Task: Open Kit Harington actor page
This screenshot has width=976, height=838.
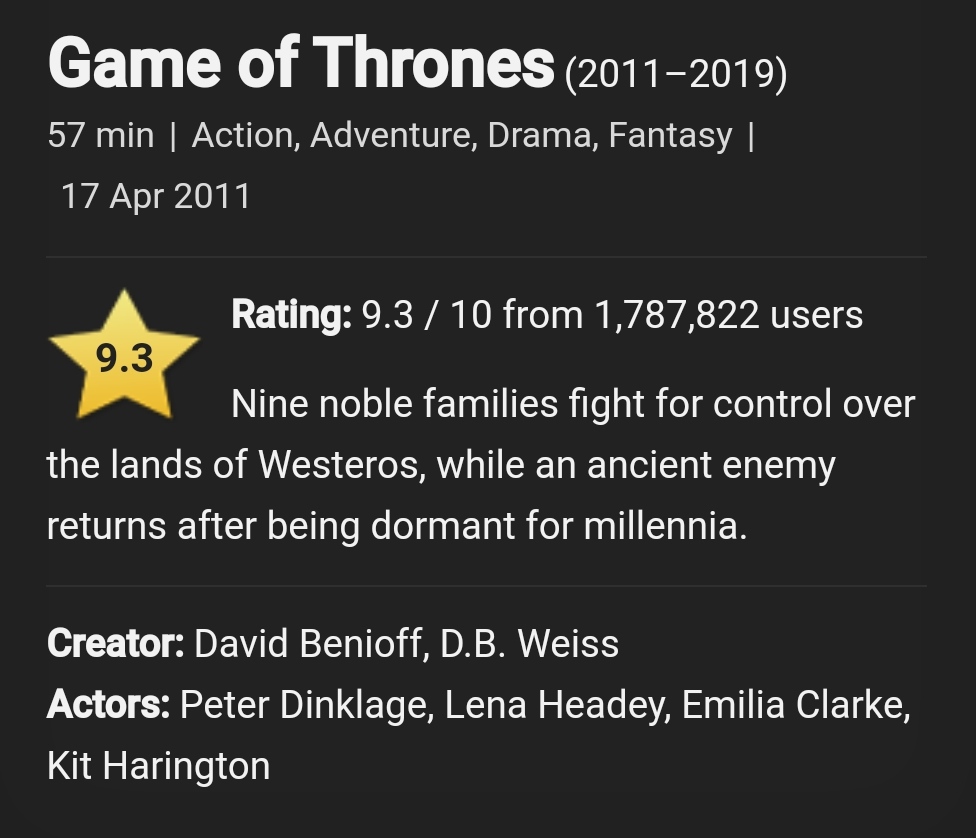Action: 158,767
